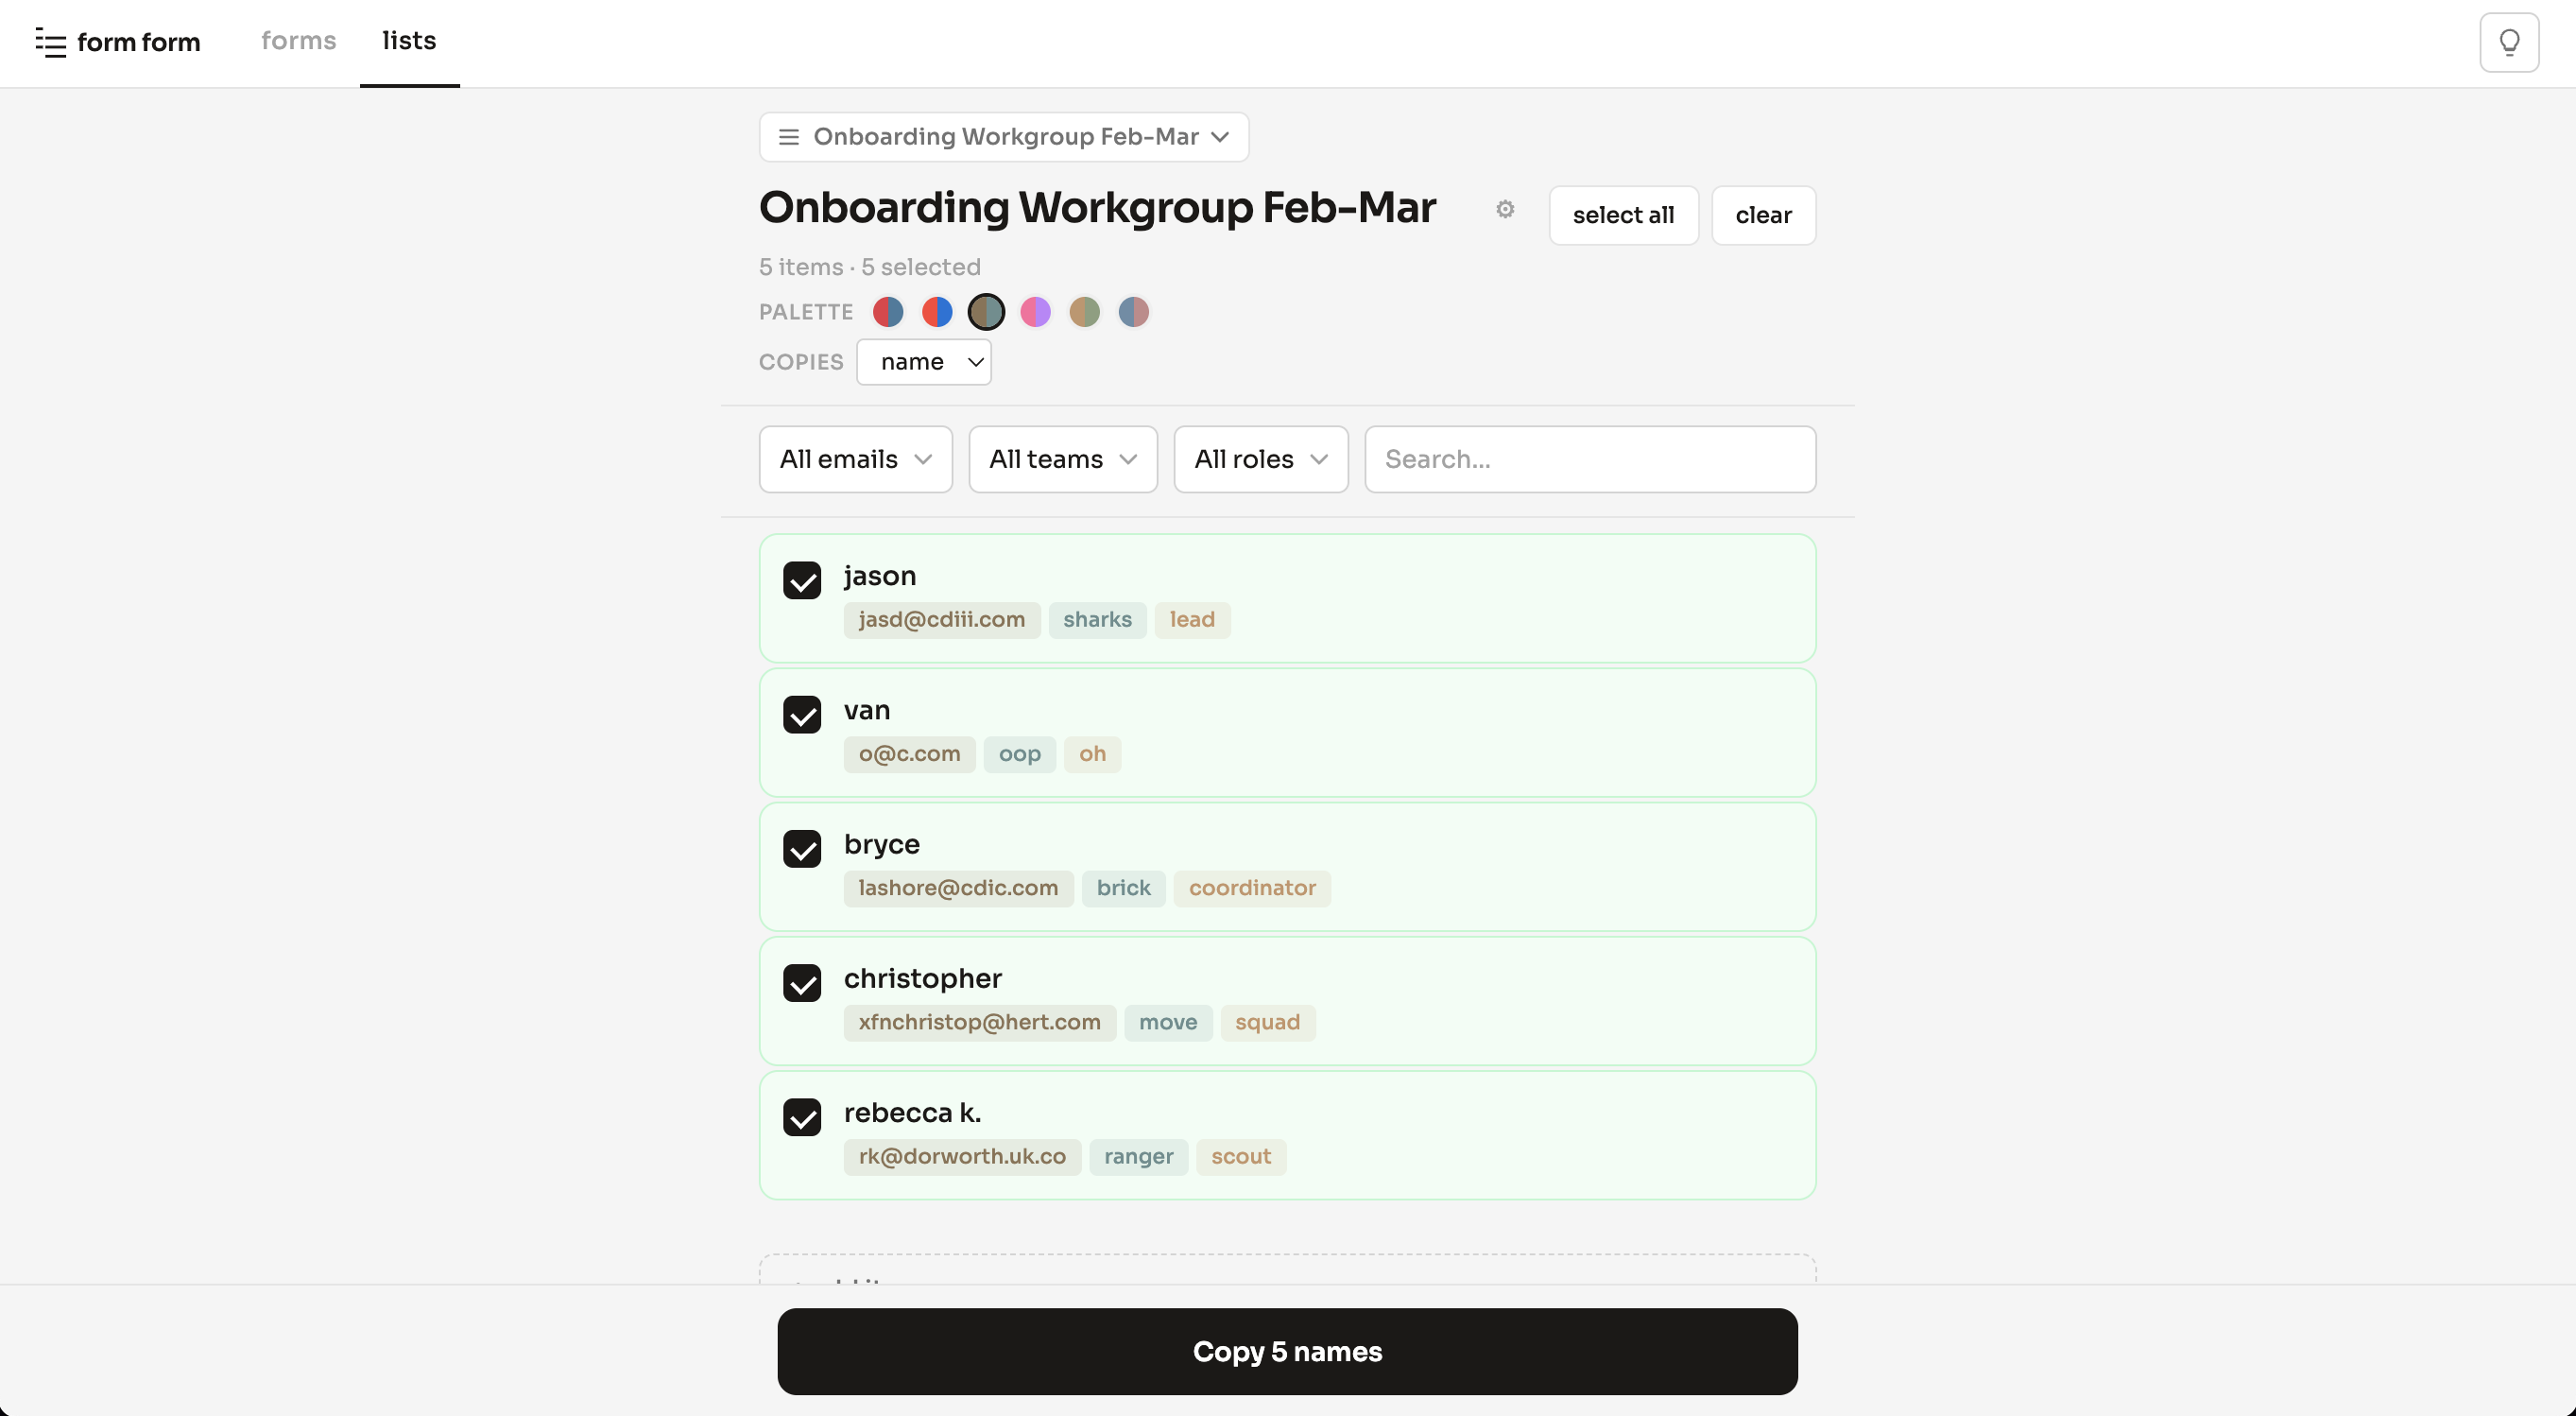Click the form form list logo icon
Viewport: 2576px width, 1416px height.
point(51,42)
